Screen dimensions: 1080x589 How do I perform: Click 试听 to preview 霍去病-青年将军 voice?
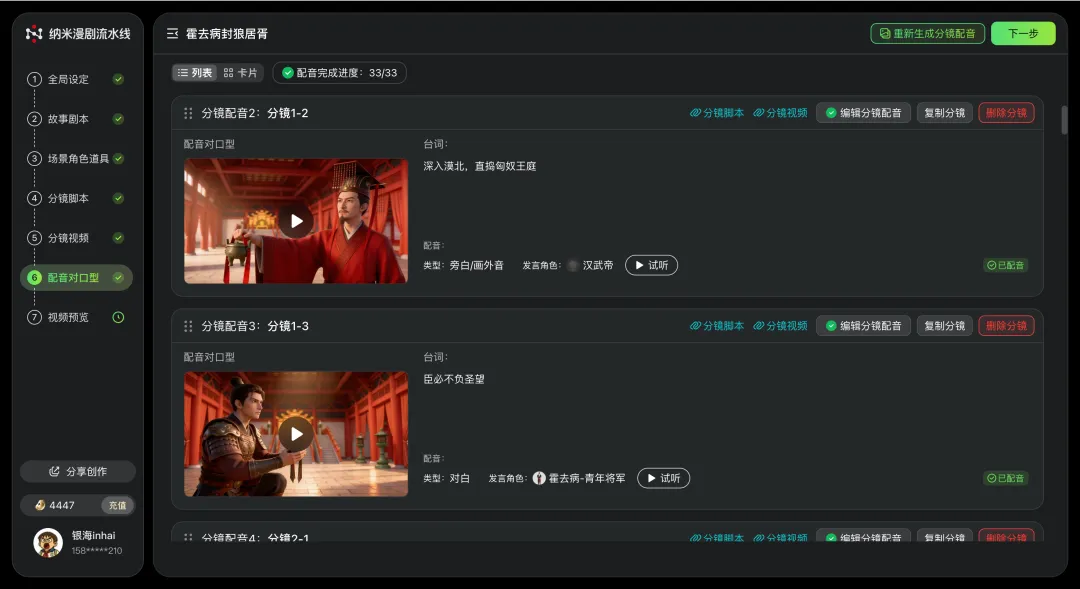tap(664, 478)
